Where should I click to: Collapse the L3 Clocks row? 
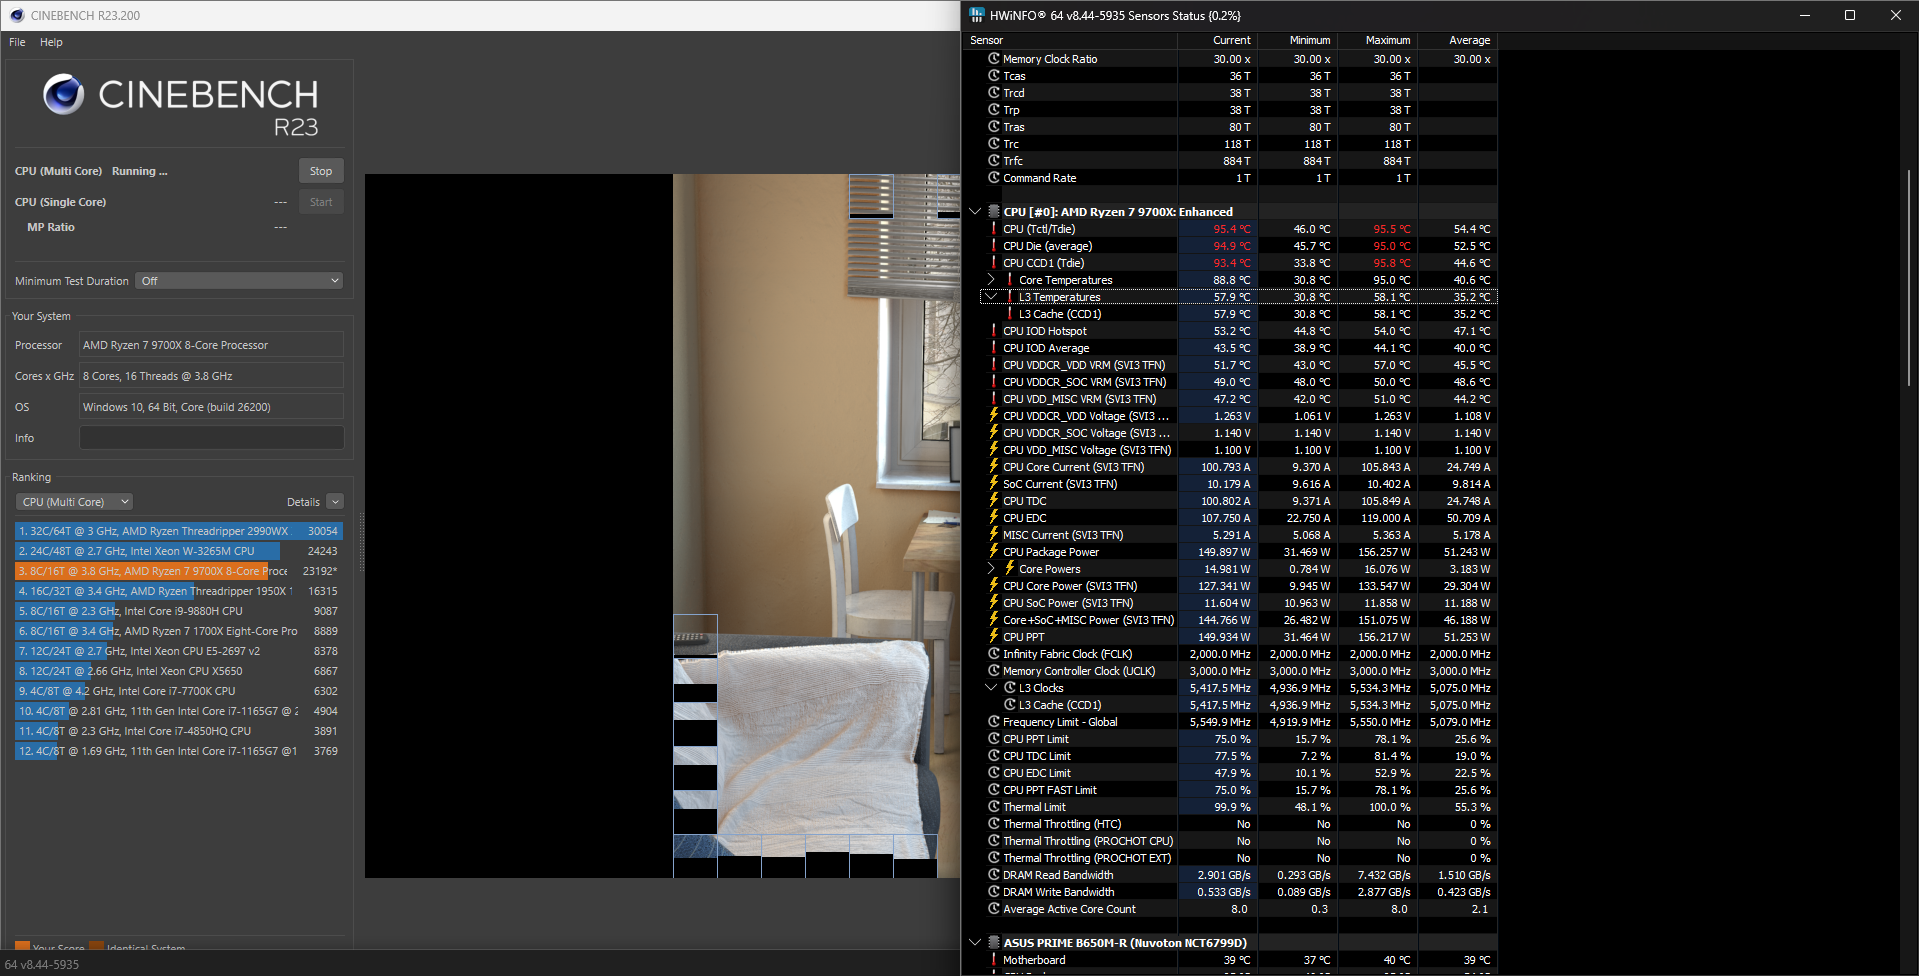click(991, 688)
